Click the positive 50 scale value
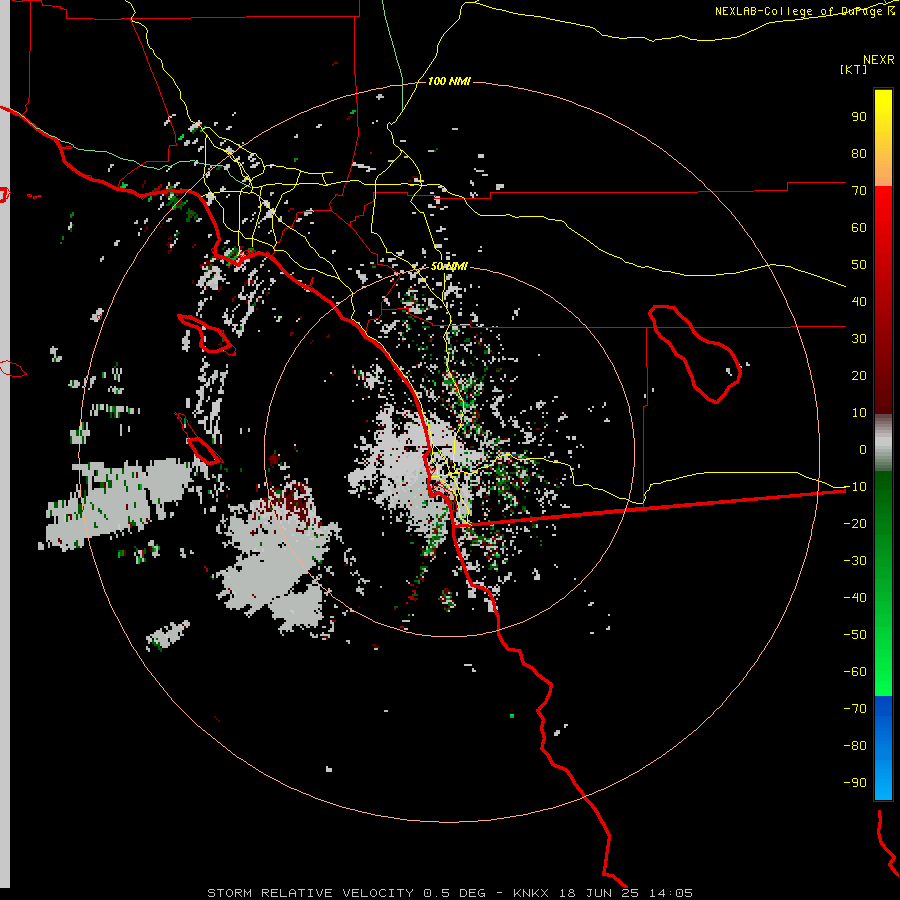Screen dimensions: 900x900 [859, 265]
